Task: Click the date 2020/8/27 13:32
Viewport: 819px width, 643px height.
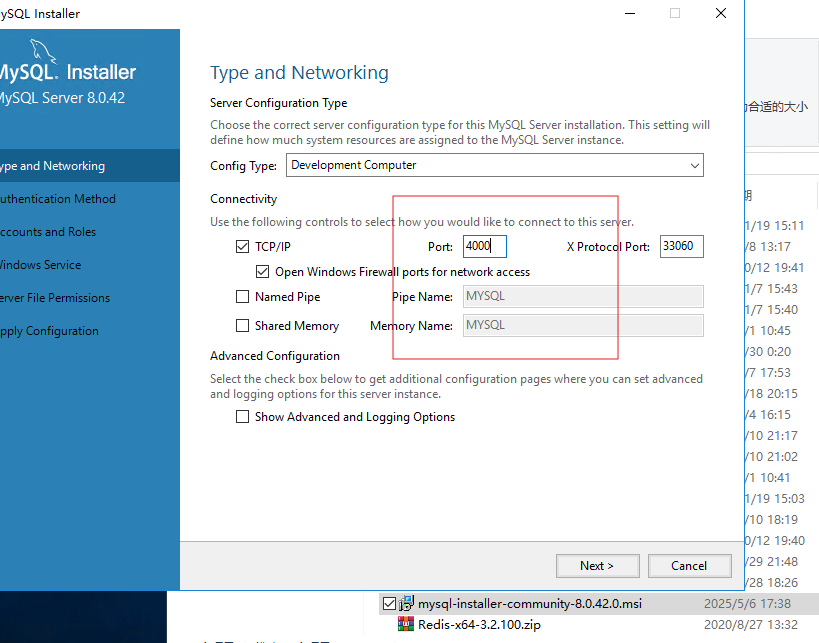Action: [x=751, y=625]
